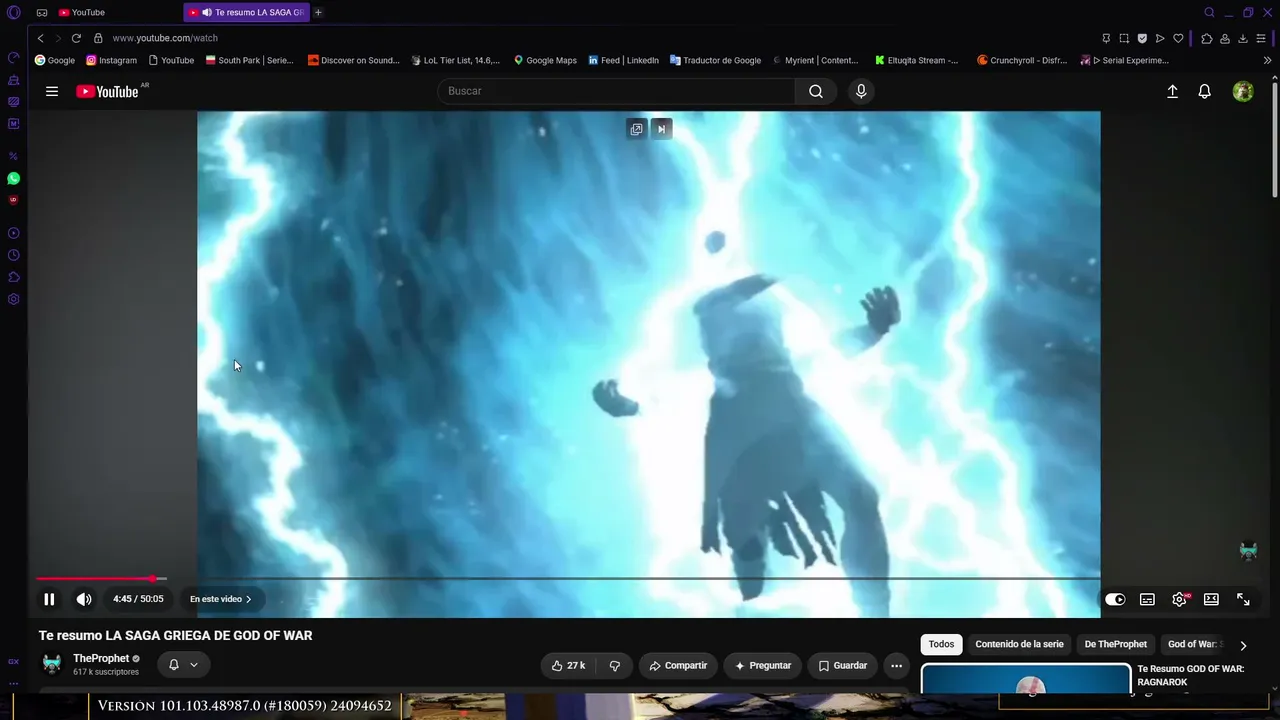Dislike the video
Screen dimensions: 1280x720
click(615, 665)
